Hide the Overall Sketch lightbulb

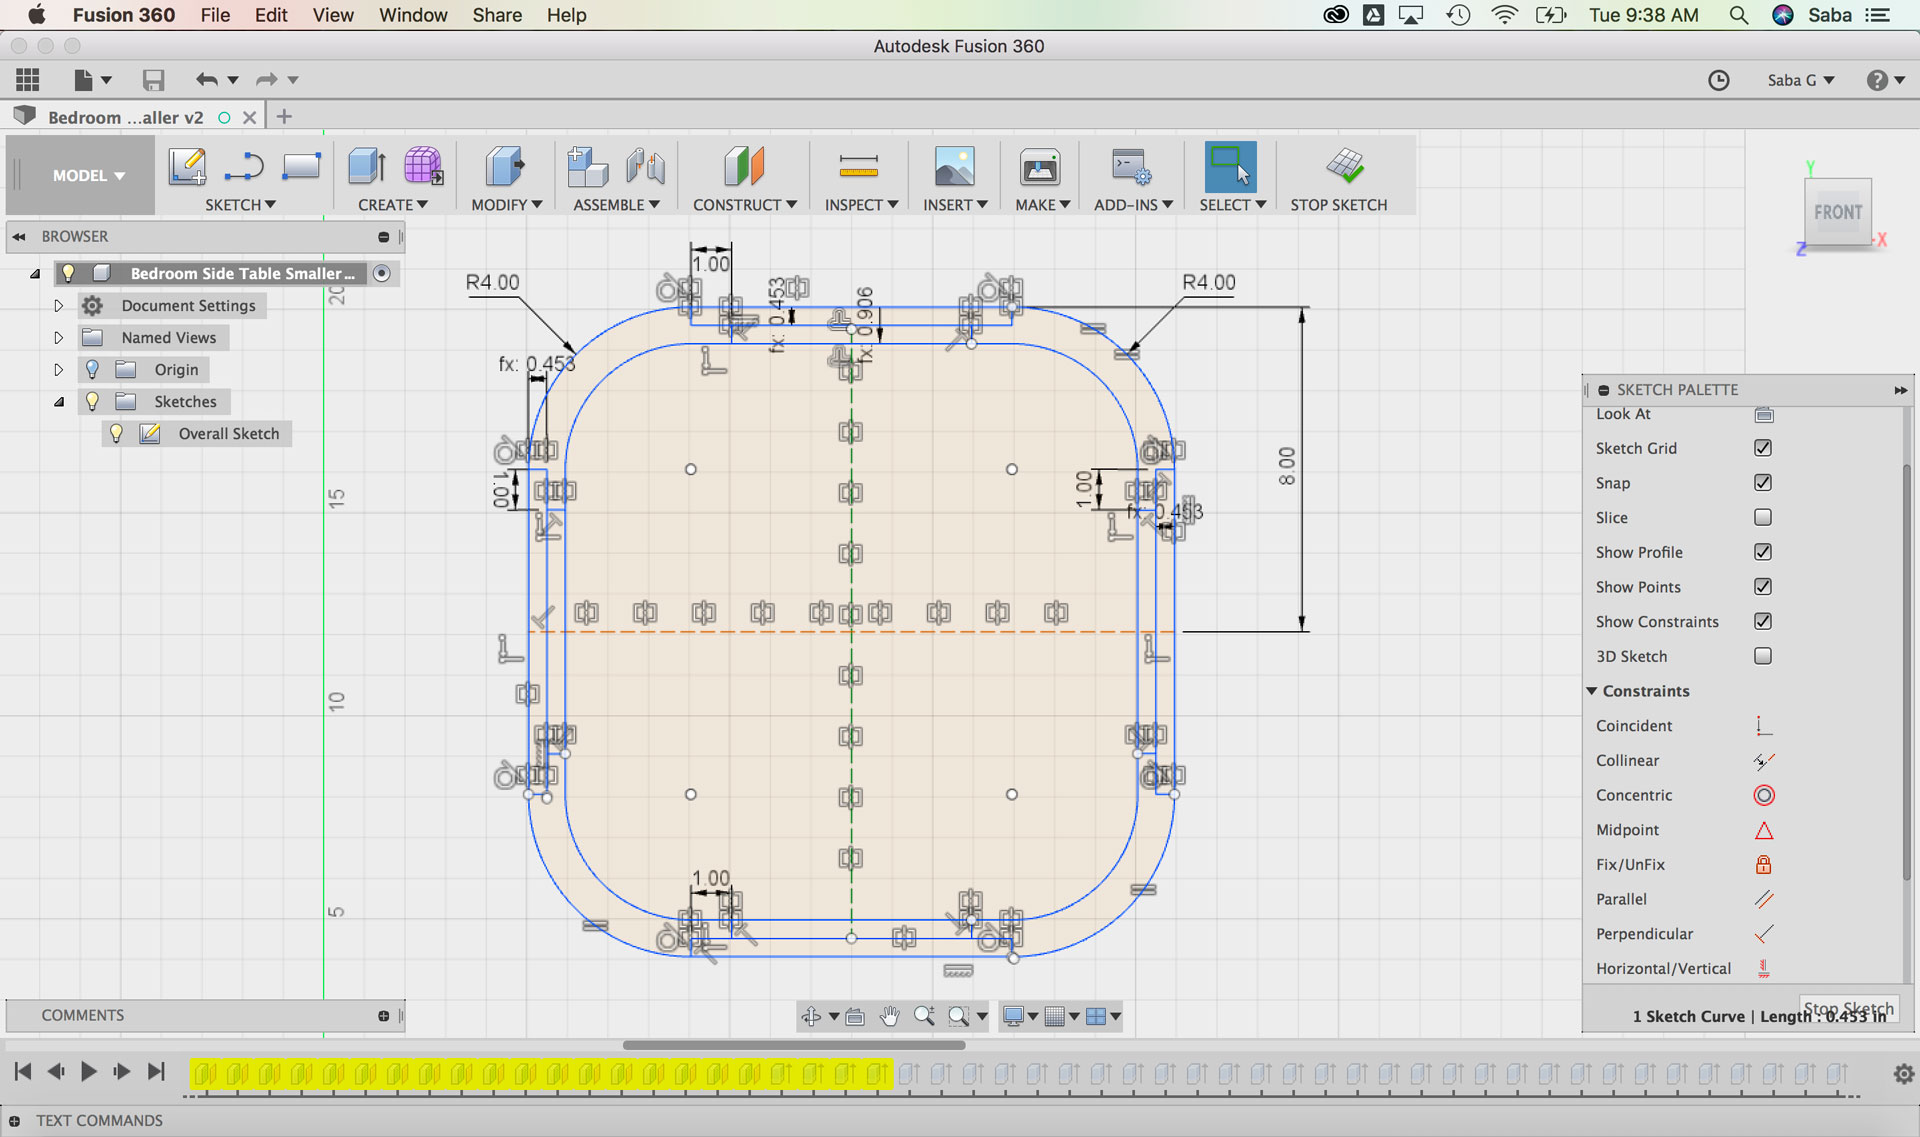pyautogui.click(x=116, y=434)
